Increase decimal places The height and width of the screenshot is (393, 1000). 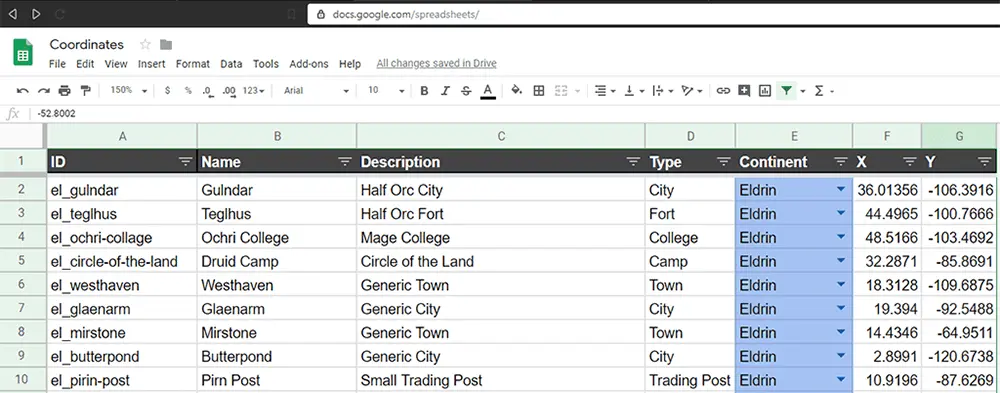coord(229,91)
